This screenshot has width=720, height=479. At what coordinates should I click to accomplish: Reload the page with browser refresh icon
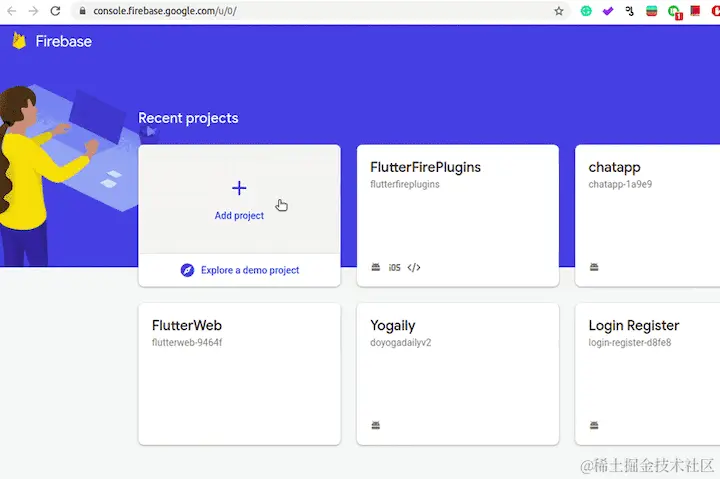point(55,11)
